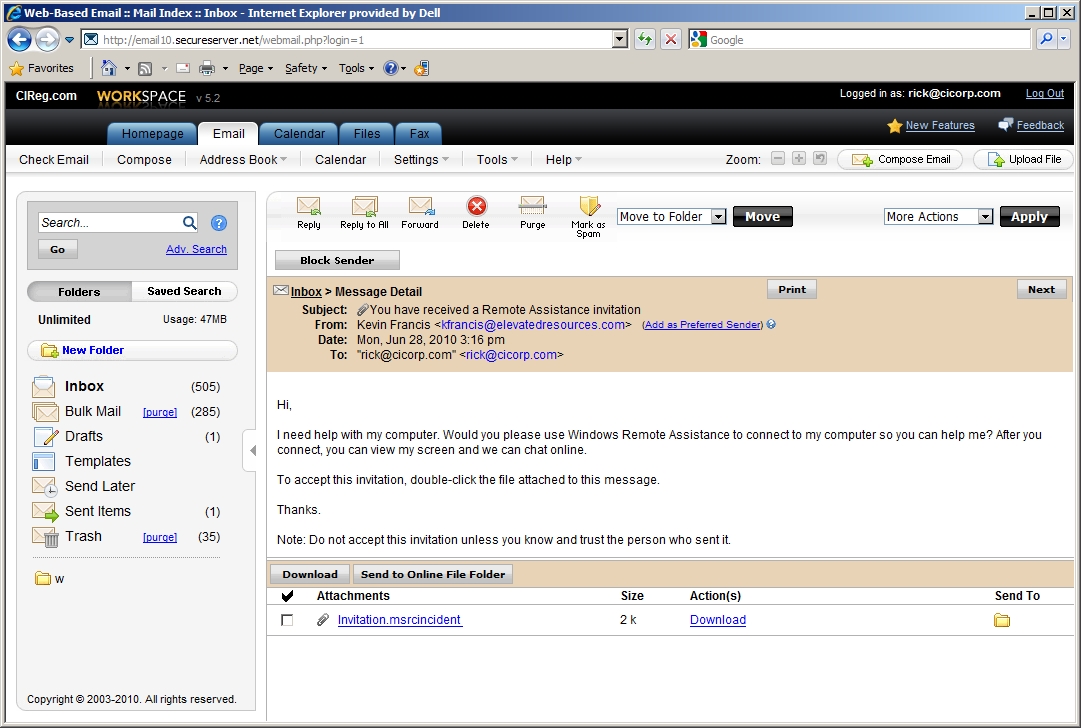Click the Google search magnifier button
Screen dimensions: 1081x728
pyautogui.click(x=1047, y=39)
